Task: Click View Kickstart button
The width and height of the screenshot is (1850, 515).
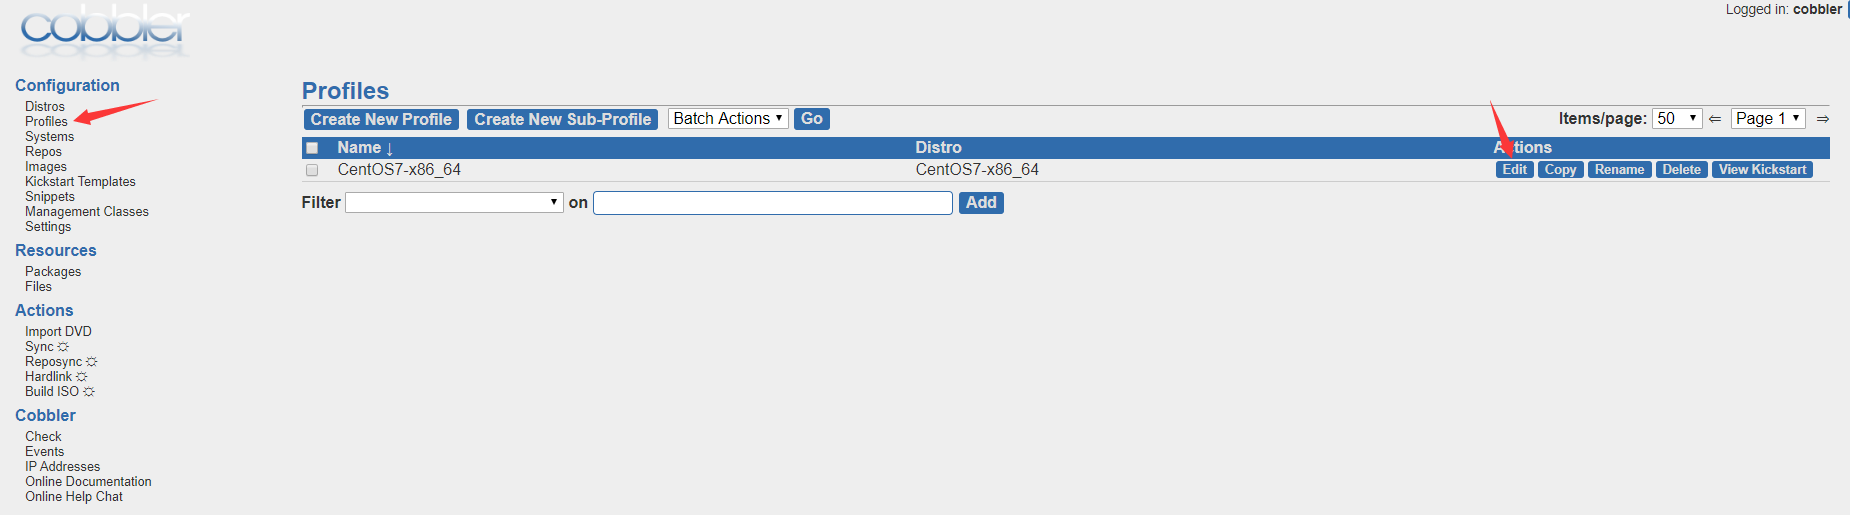Action: (1762, 170)
